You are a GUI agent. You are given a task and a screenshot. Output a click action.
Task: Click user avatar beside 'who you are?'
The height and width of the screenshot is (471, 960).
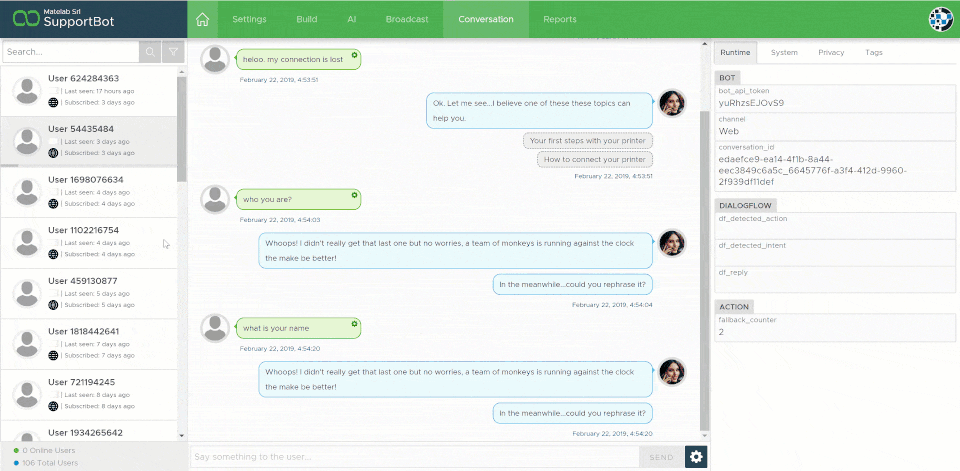(216, 199)
